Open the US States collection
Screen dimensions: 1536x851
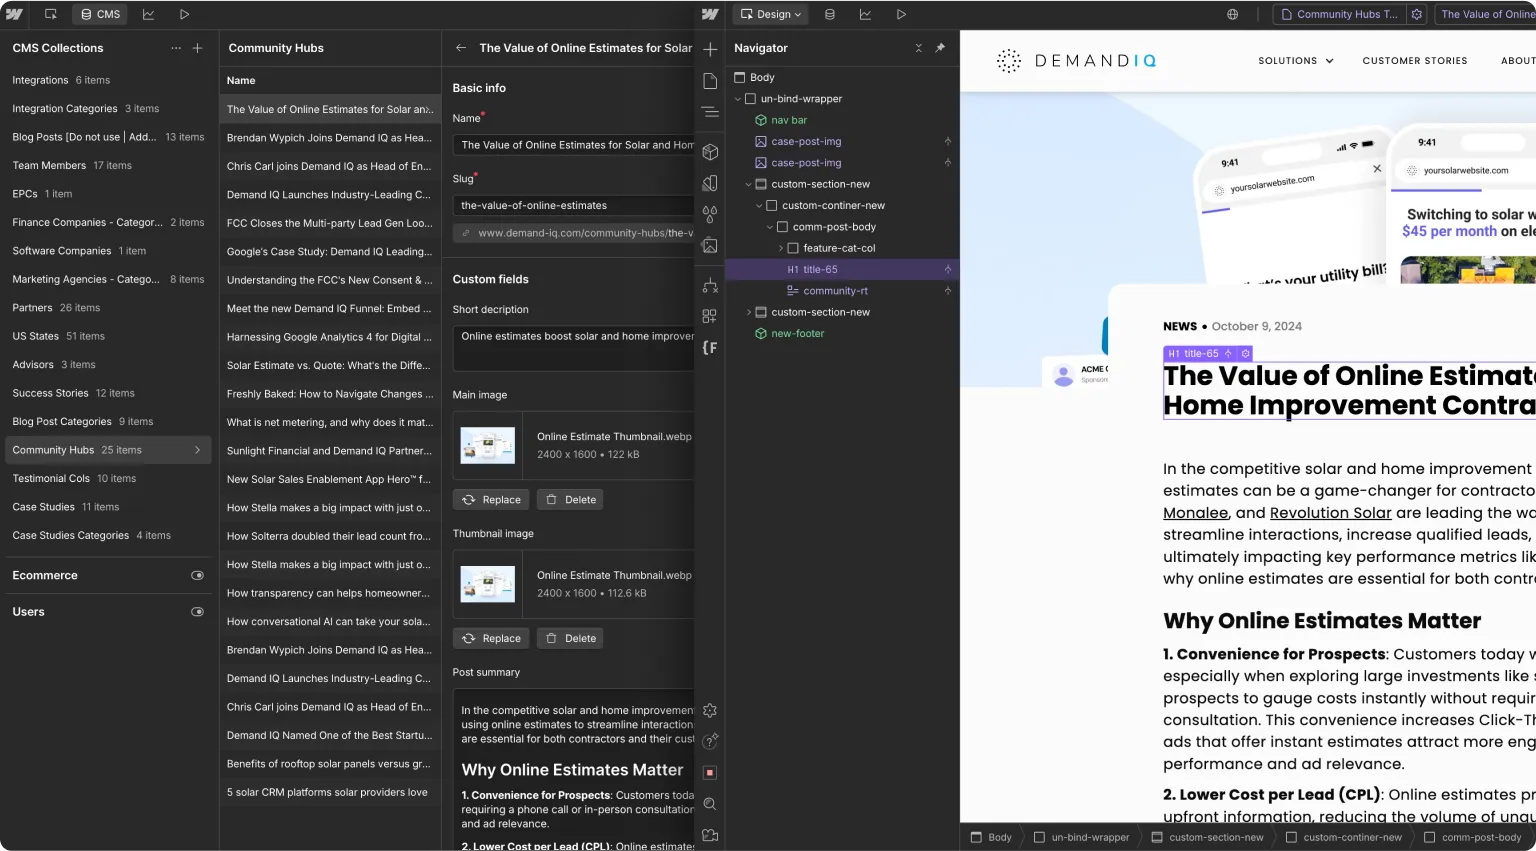coord(108,336)
